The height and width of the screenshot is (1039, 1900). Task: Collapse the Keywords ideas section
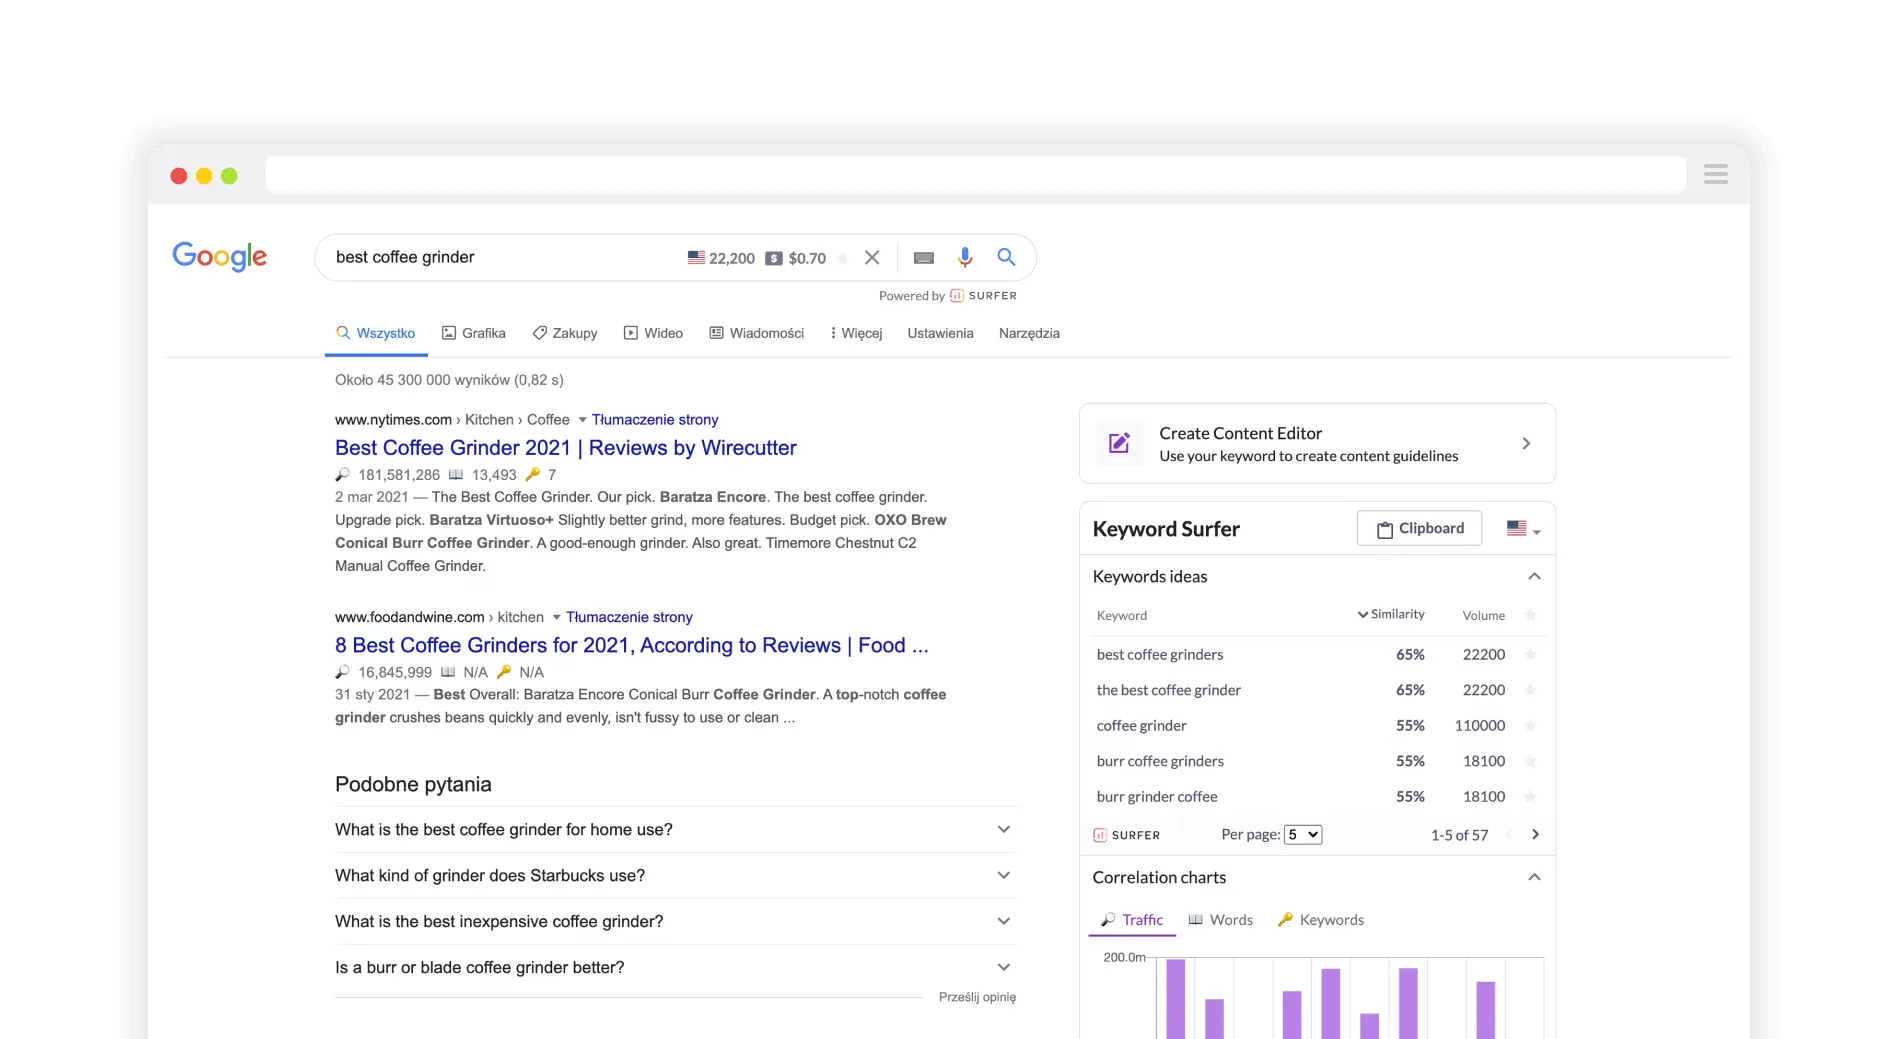tap(1534, 576)
